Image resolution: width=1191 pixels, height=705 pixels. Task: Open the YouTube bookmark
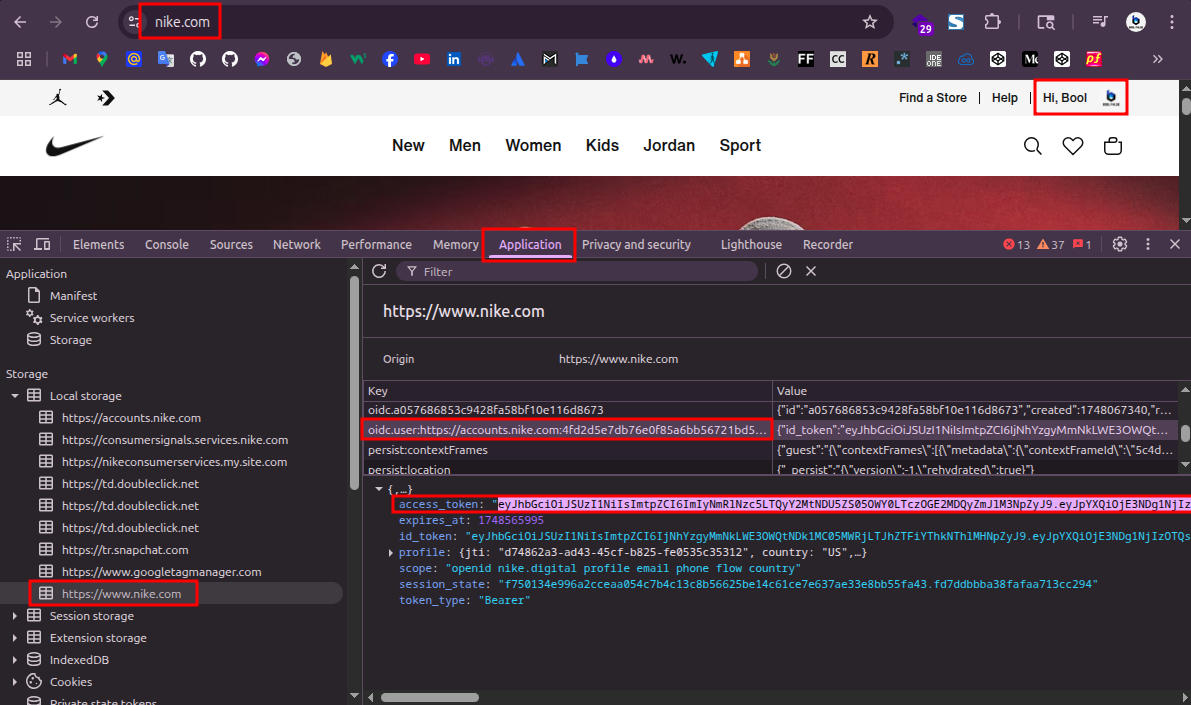pyautogui.click(x=422, y=59)
